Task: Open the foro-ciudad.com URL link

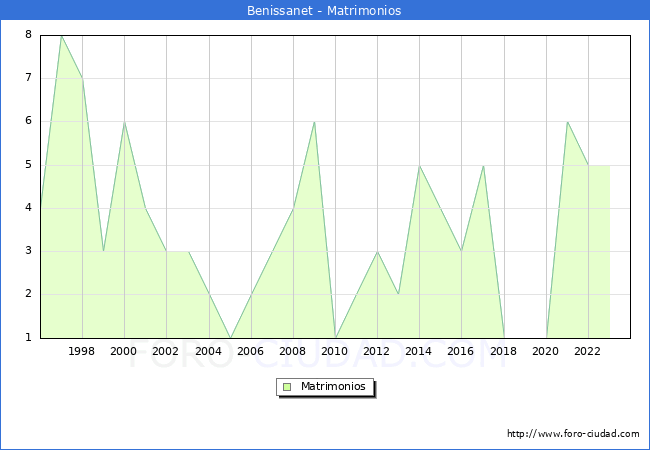Action: (573, 434)
